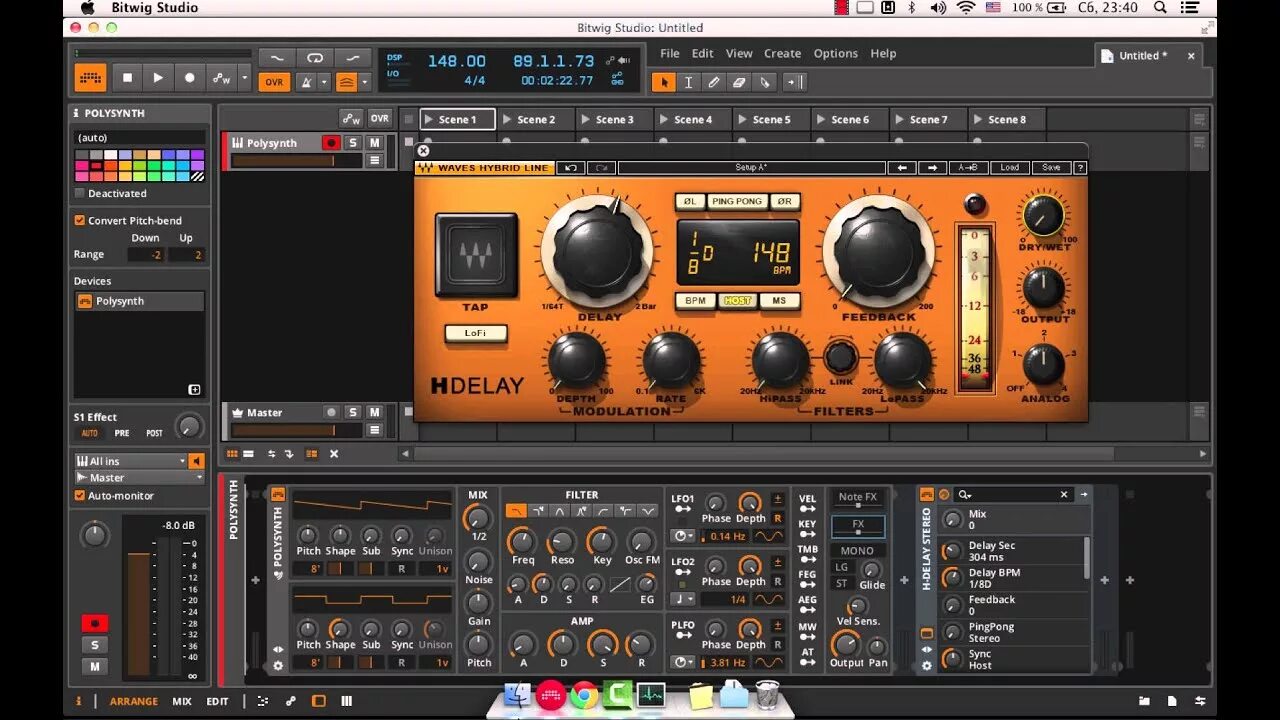Toggle the orange launcher grid view button
The image size is (1280, 720).
click(90, 77)
